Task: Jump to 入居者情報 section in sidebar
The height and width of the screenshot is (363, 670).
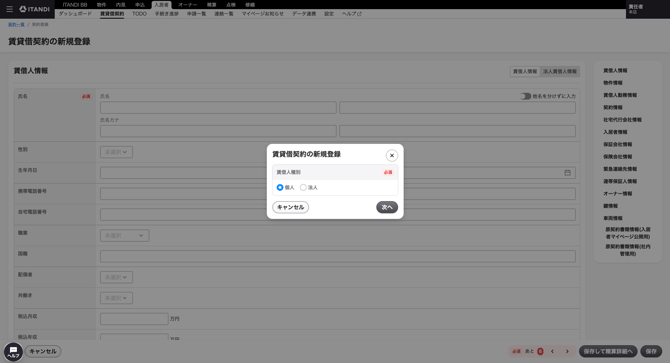Action: coord(615,132)
